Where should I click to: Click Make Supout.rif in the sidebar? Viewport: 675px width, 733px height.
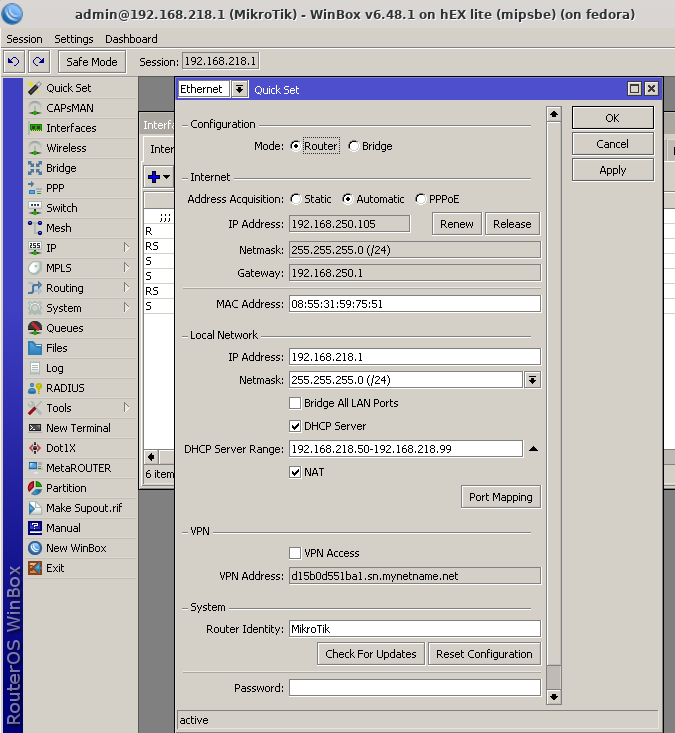click(80, 508)
